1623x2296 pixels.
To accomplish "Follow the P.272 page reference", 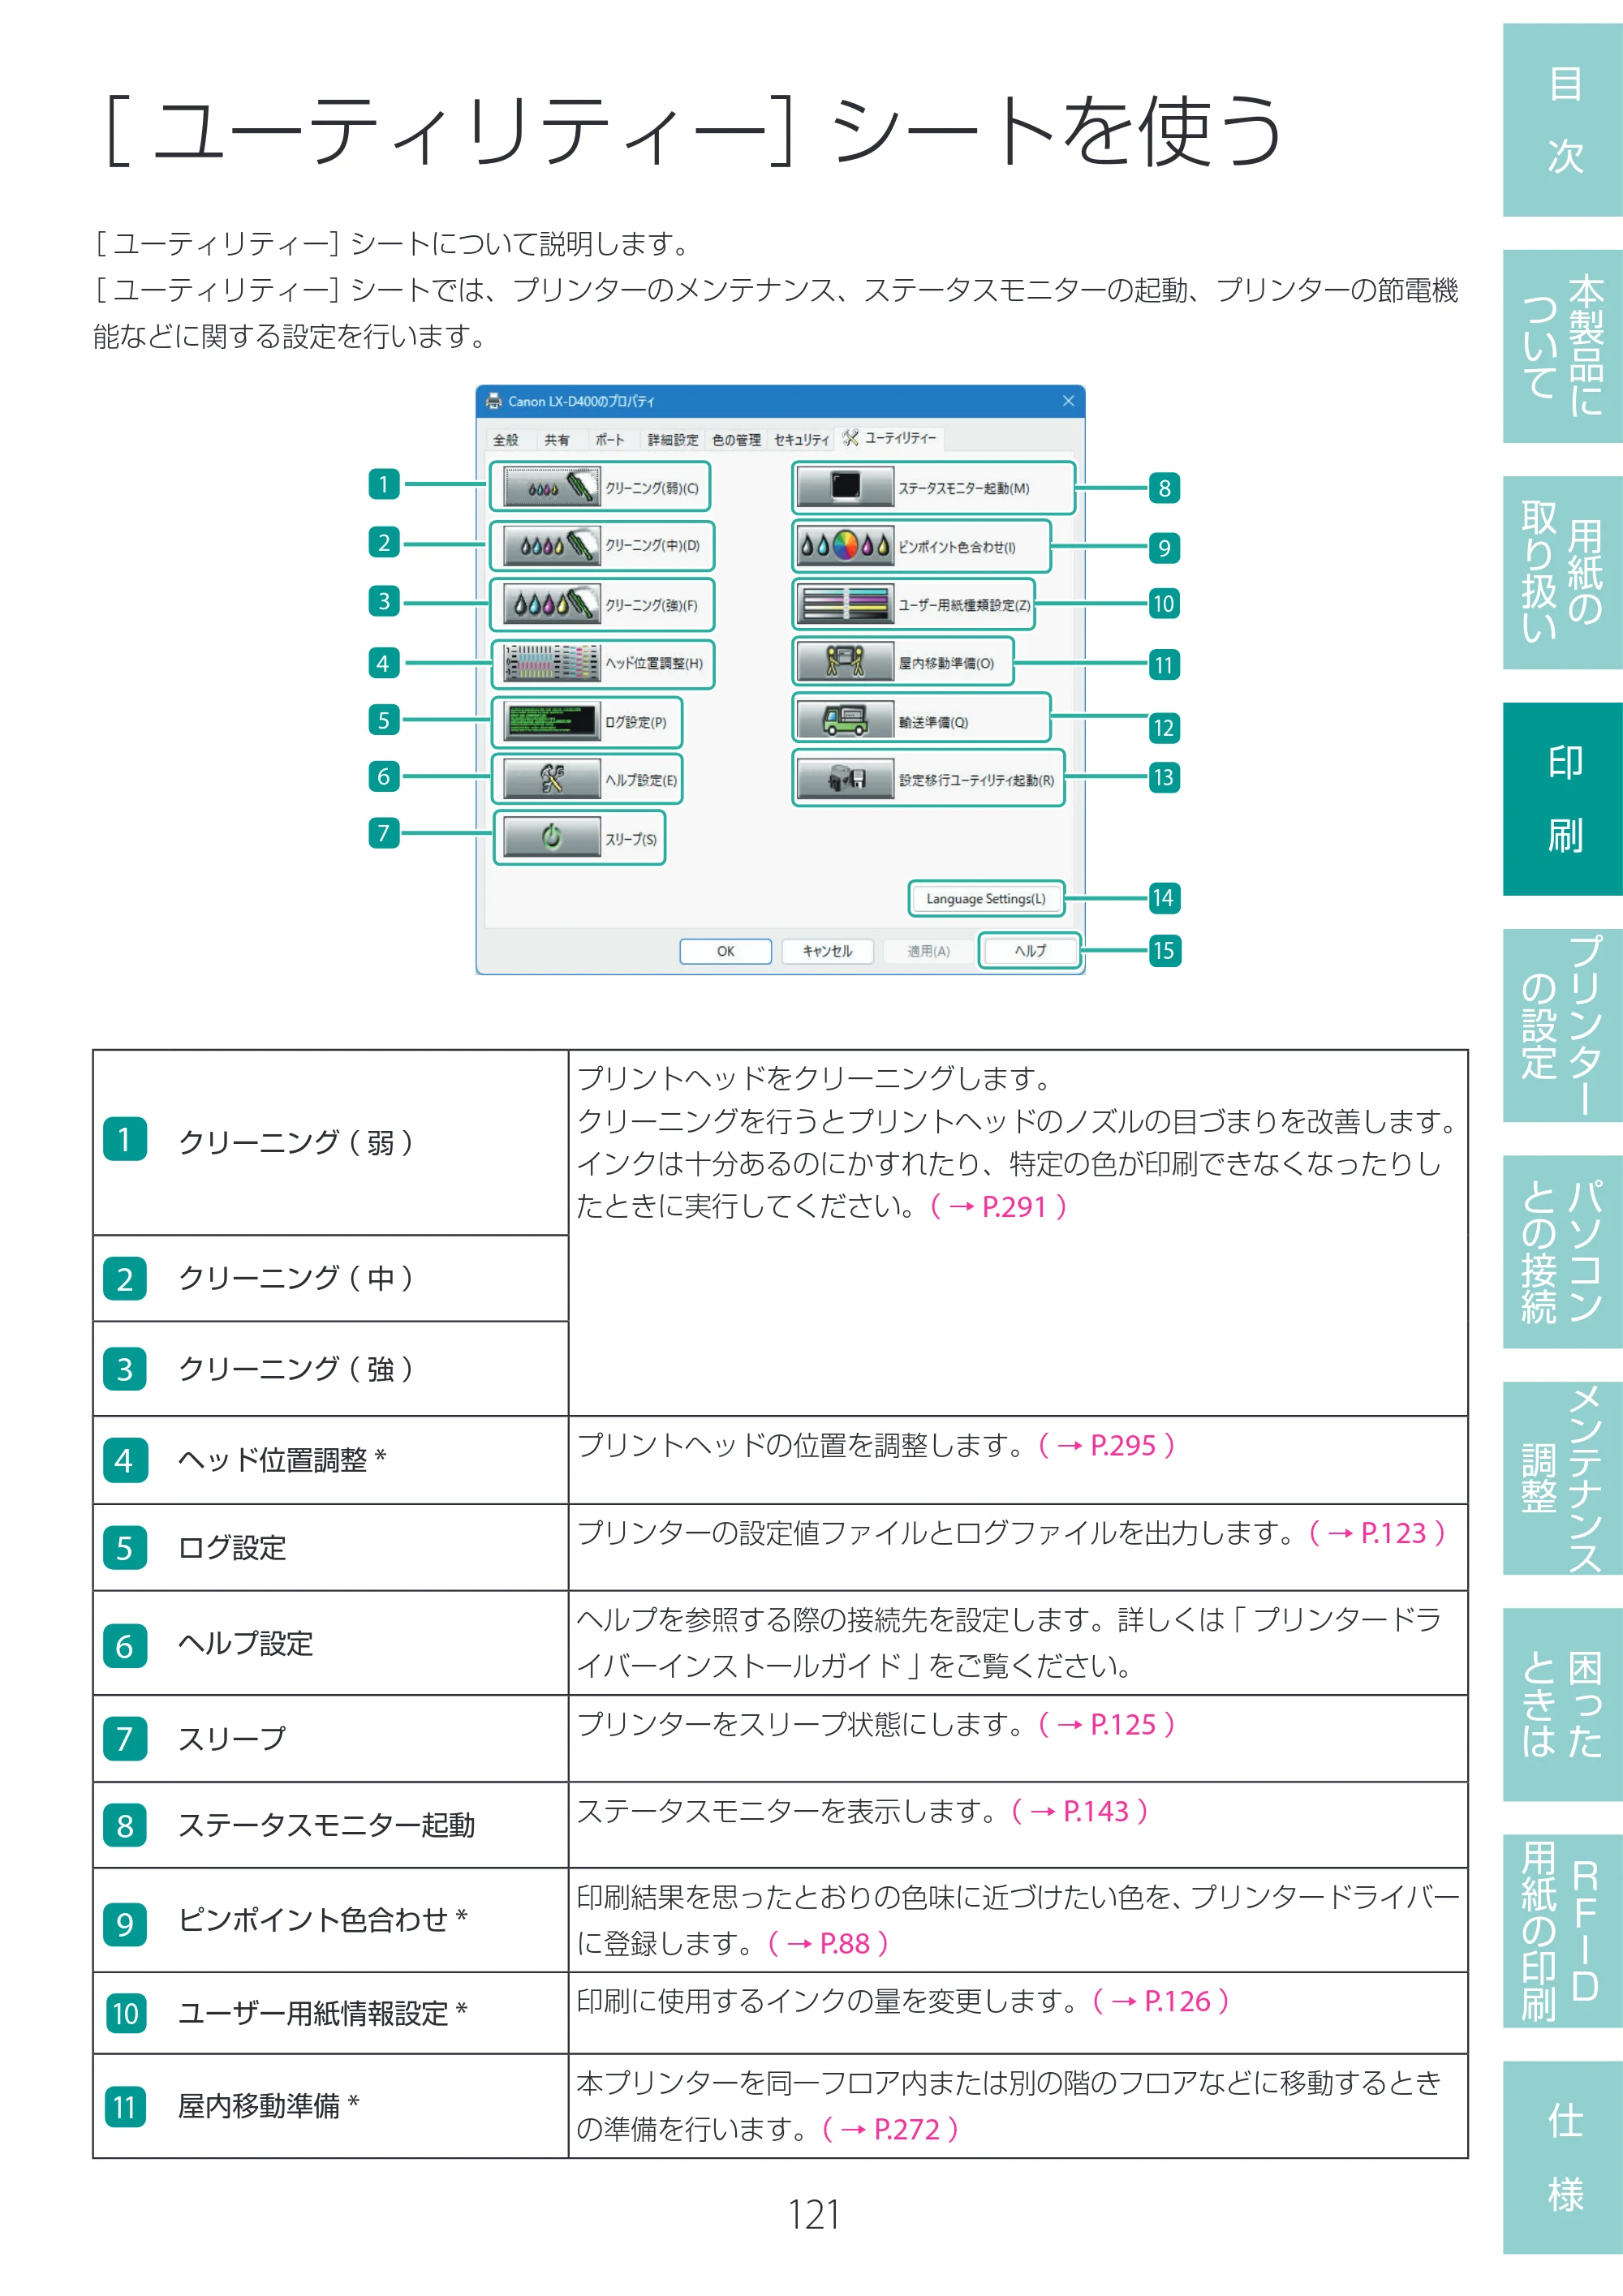I will tap(890, 2129).
